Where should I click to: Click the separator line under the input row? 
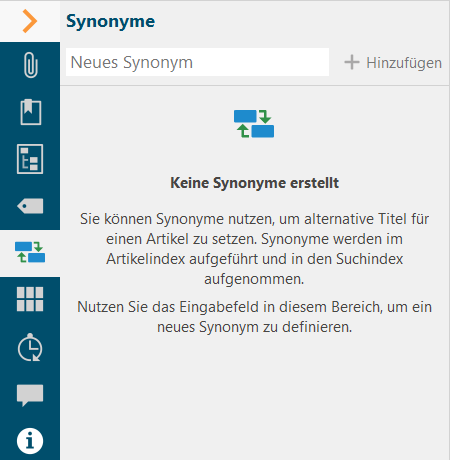coord(255,86)
